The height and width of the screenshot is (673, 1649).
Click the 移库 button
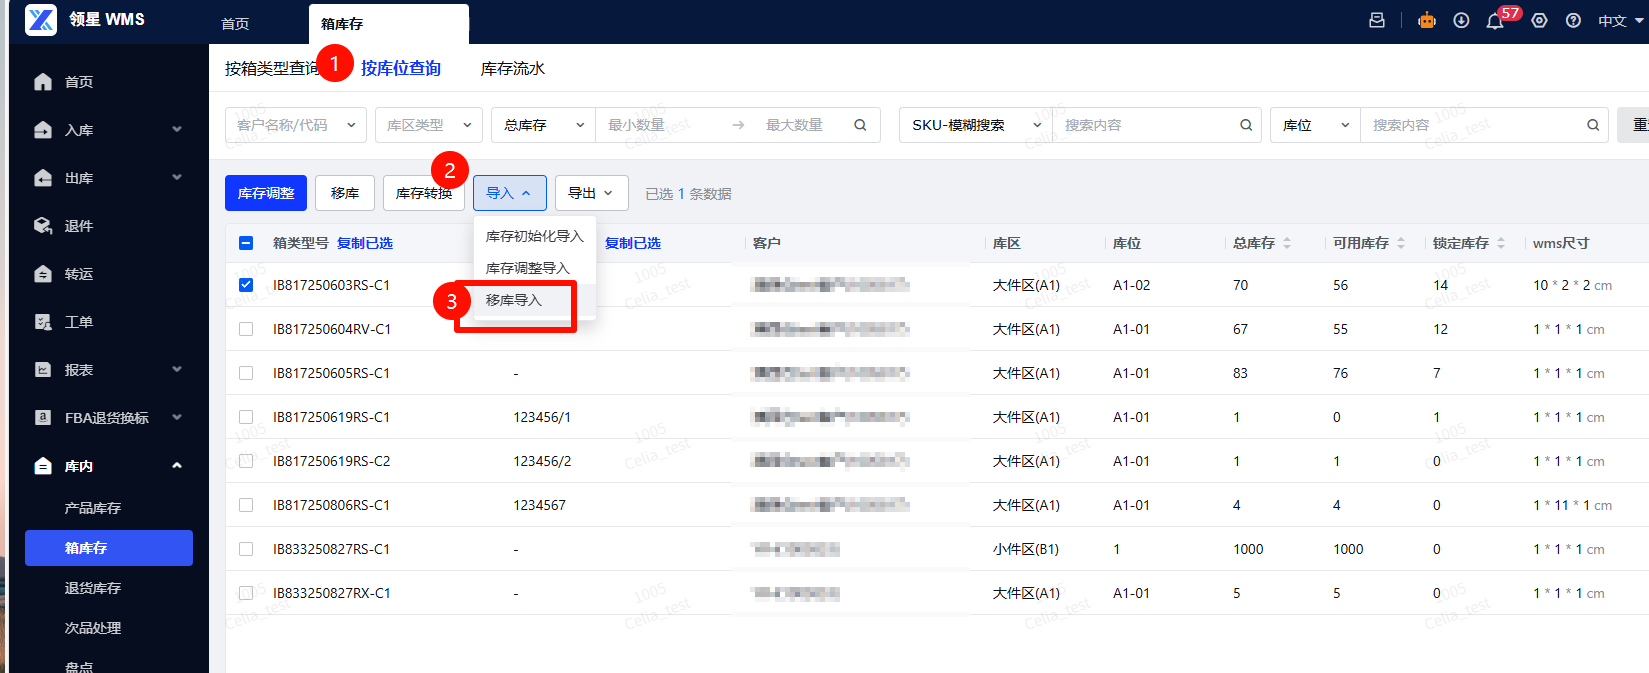point(345,193)
